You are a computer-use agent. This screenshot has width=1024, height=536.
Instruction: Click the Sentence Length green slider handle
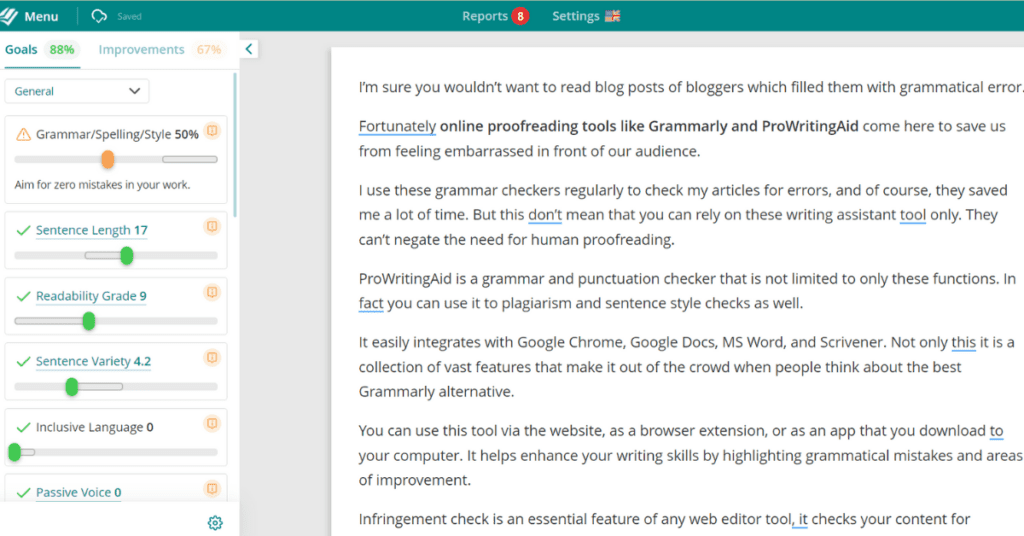127,256
